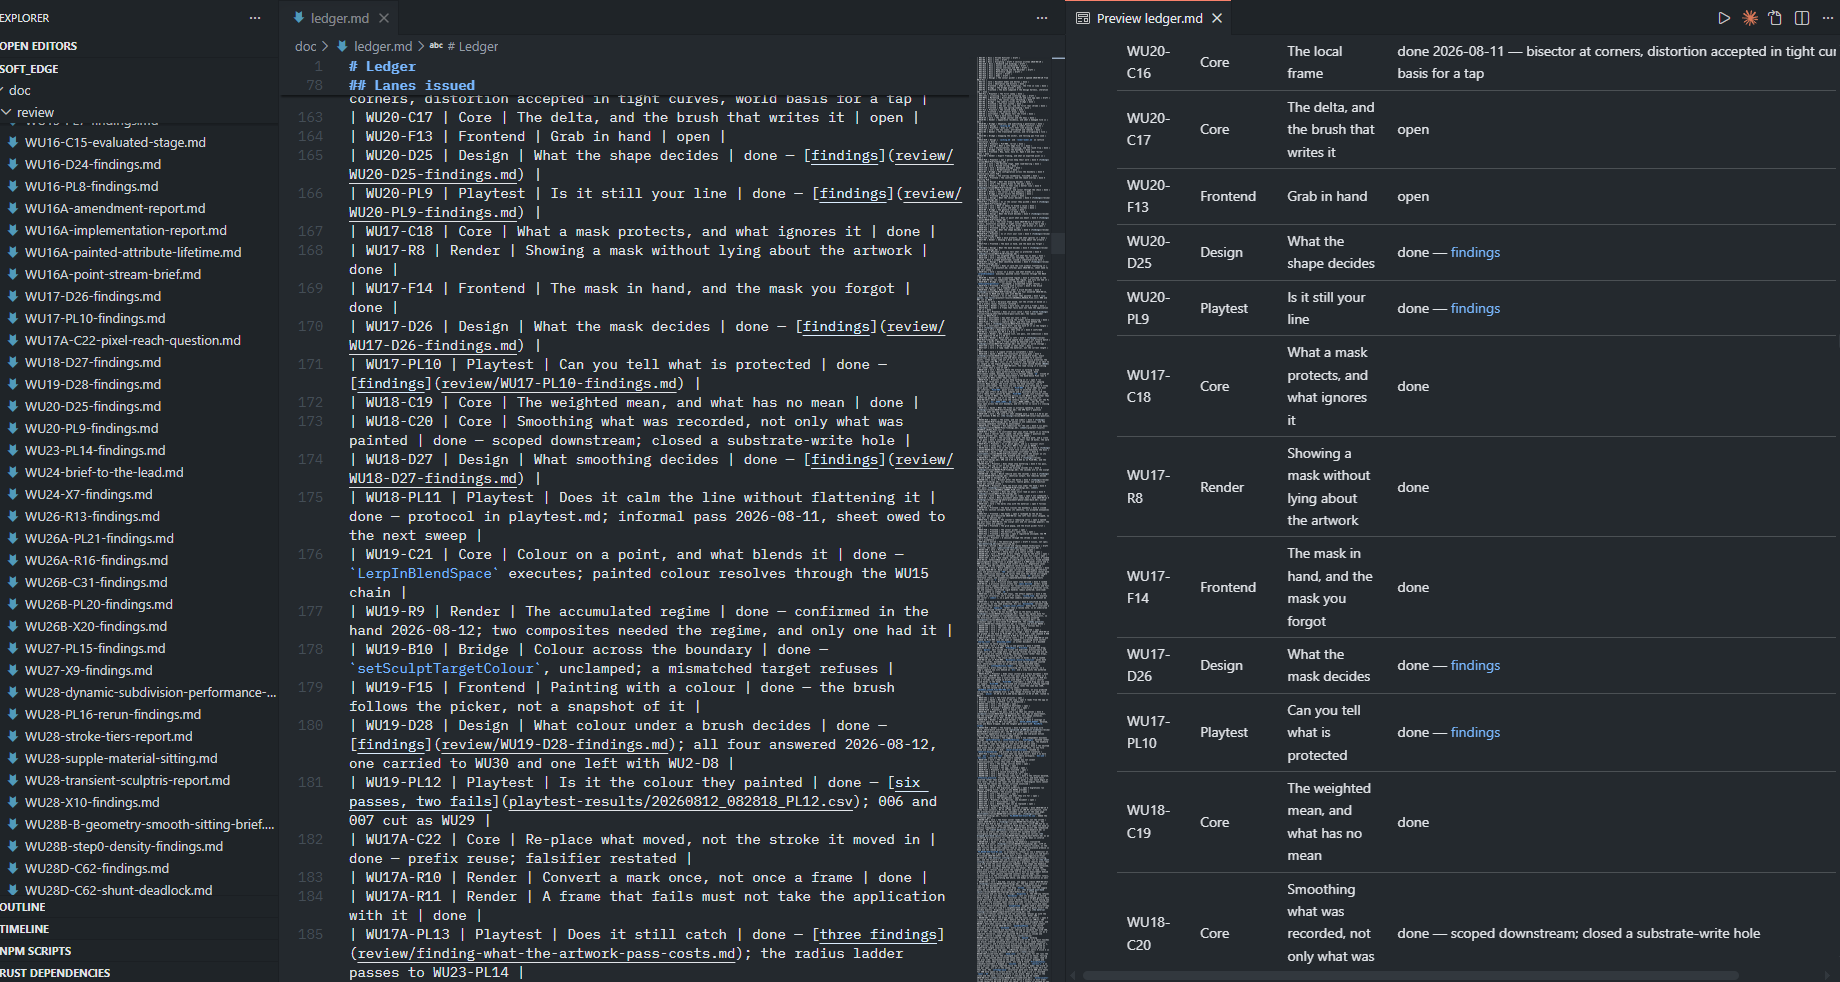Expand the OUTLINE section
The width and height of the screenshot is (1840, 982).
139,907
